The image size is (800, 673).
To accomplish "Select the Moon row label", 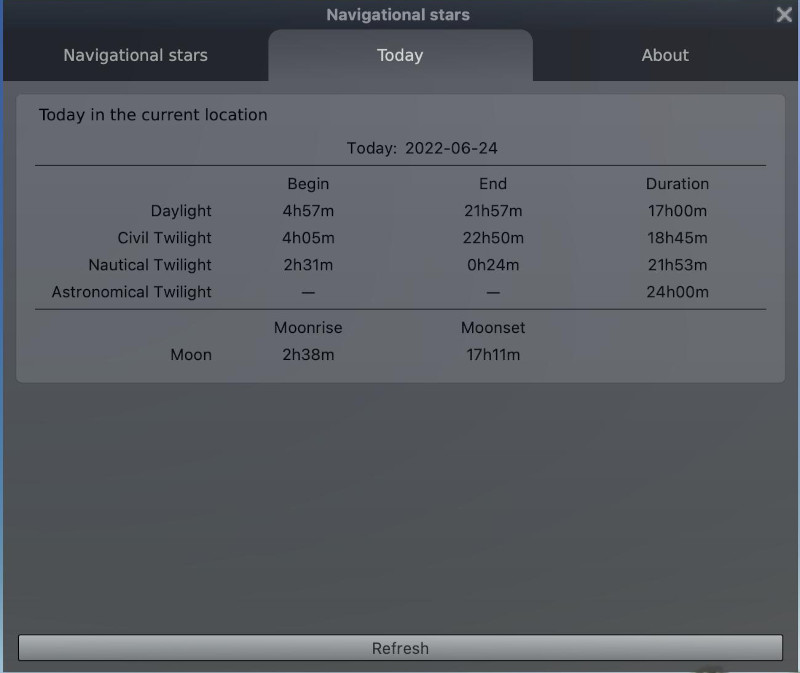I will point(190,355).
